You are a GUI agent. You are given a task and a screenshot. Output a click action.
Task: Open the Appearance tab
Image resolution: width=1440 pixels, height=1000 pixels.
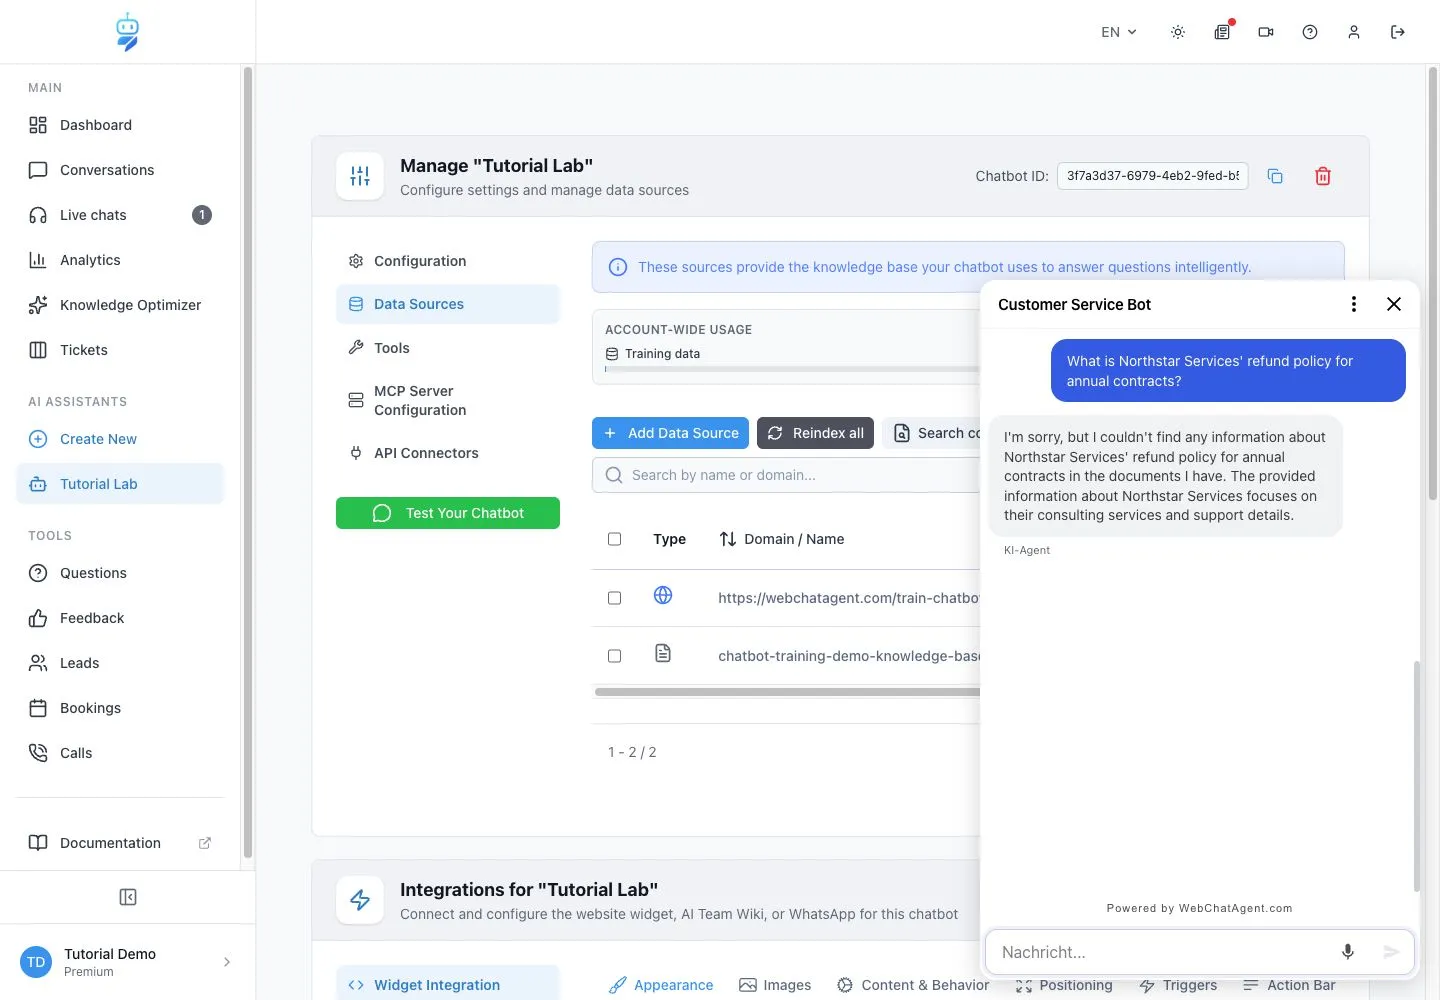click(661, 985)
